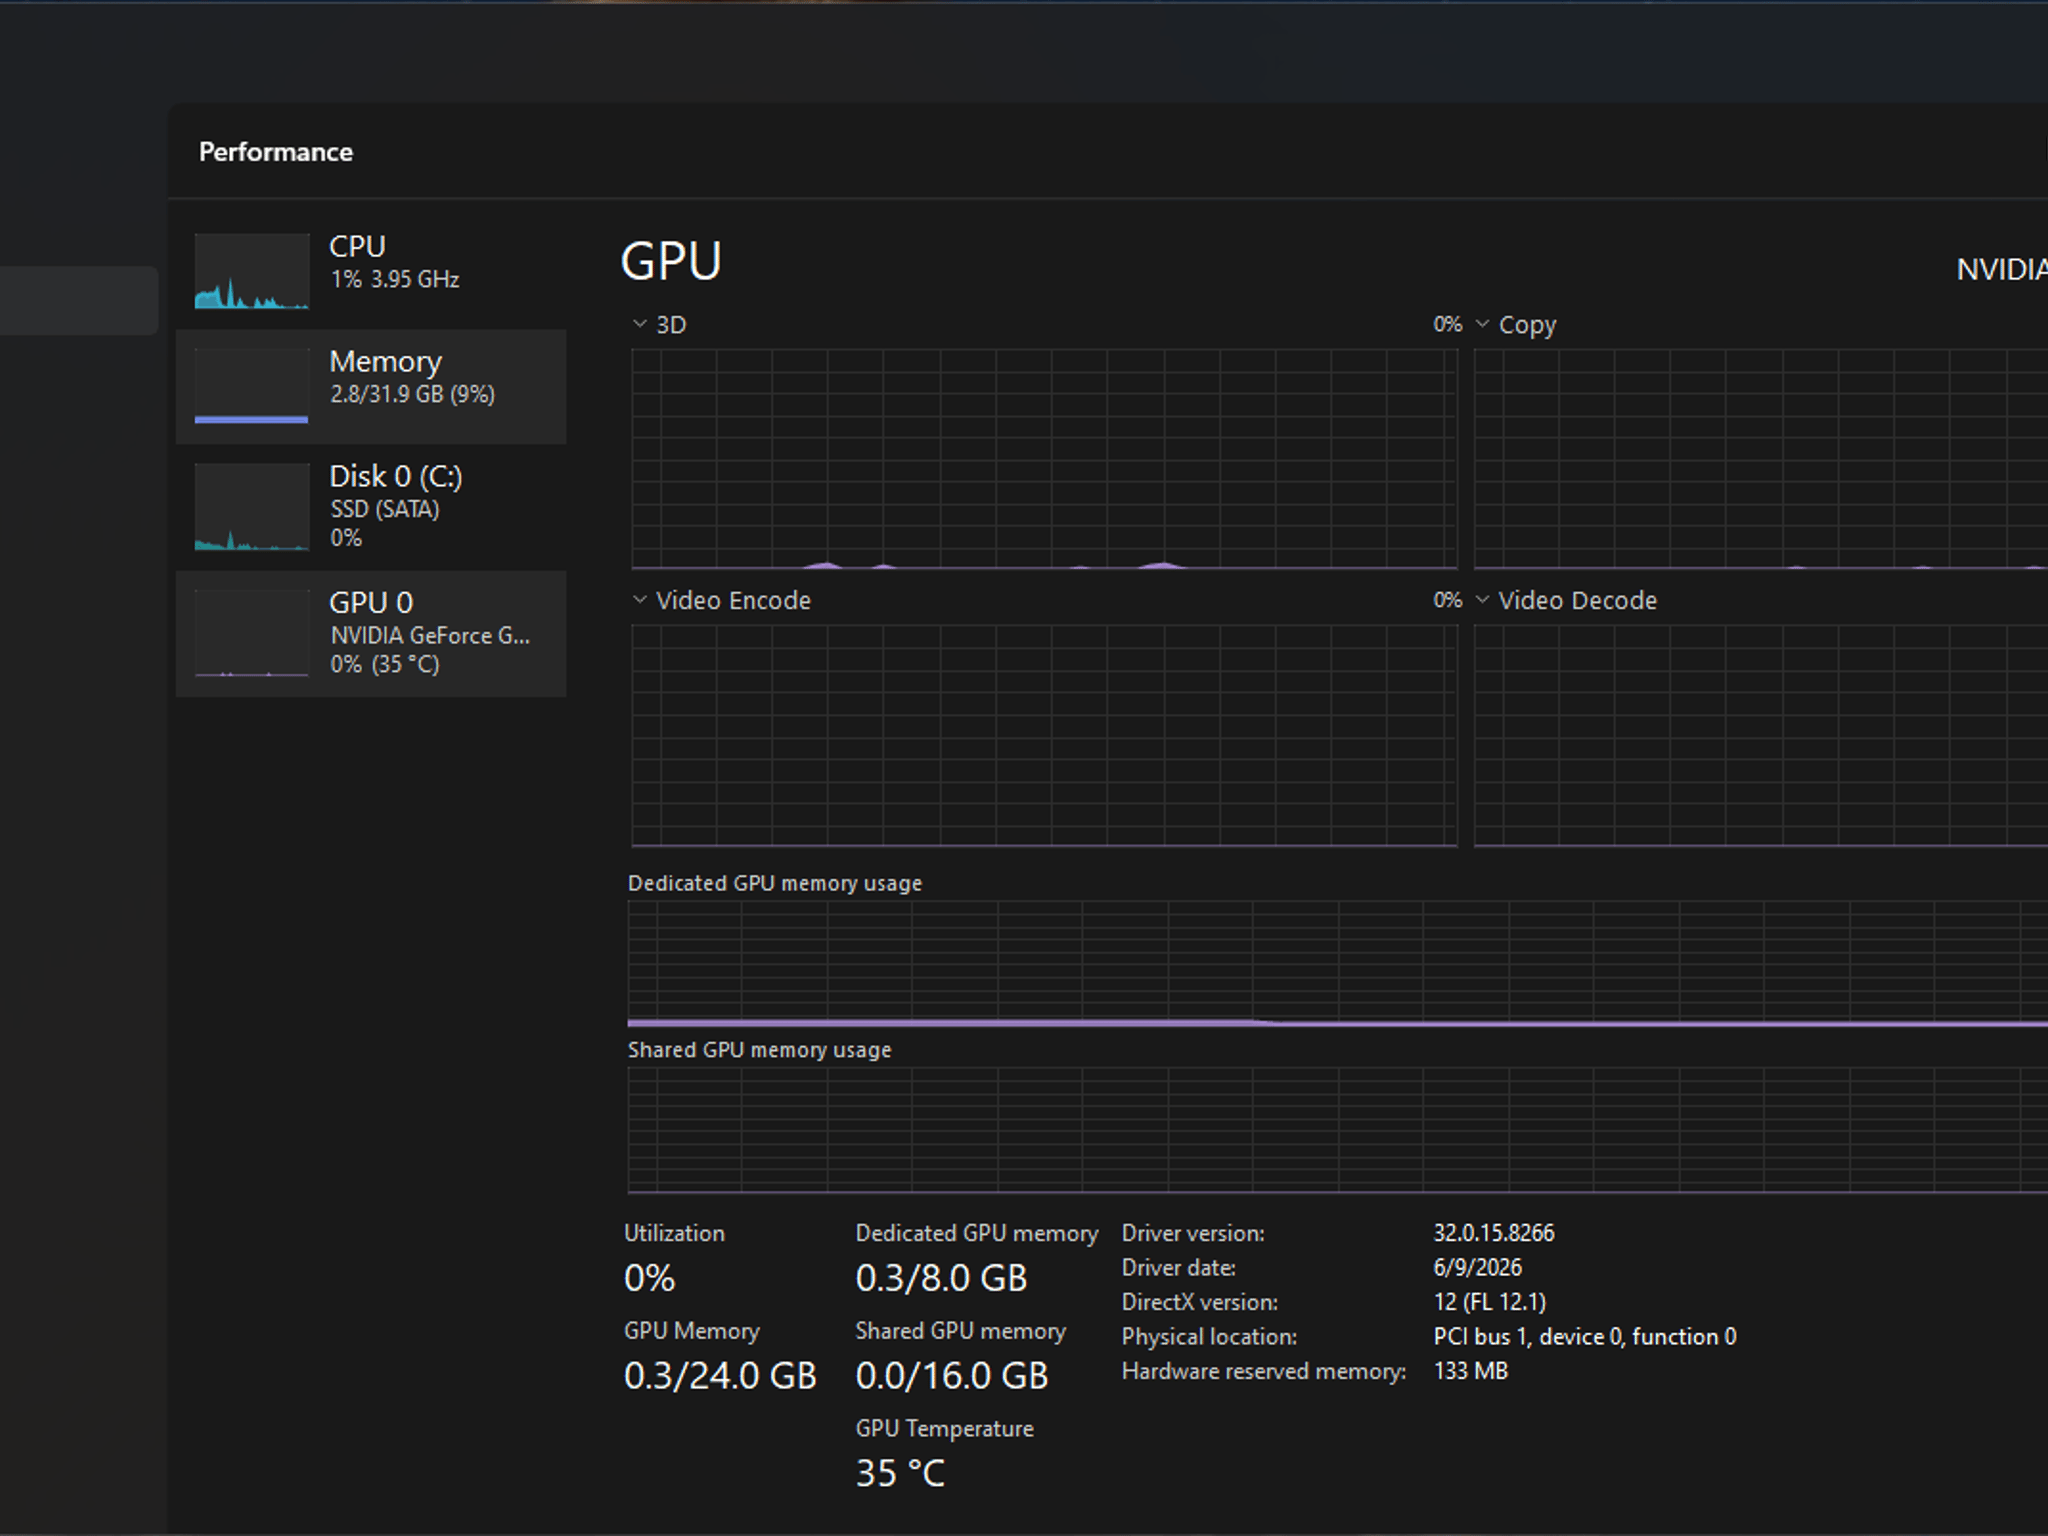
Task: Click the Dedicated GPU memory label
Action: [977, 1233]
